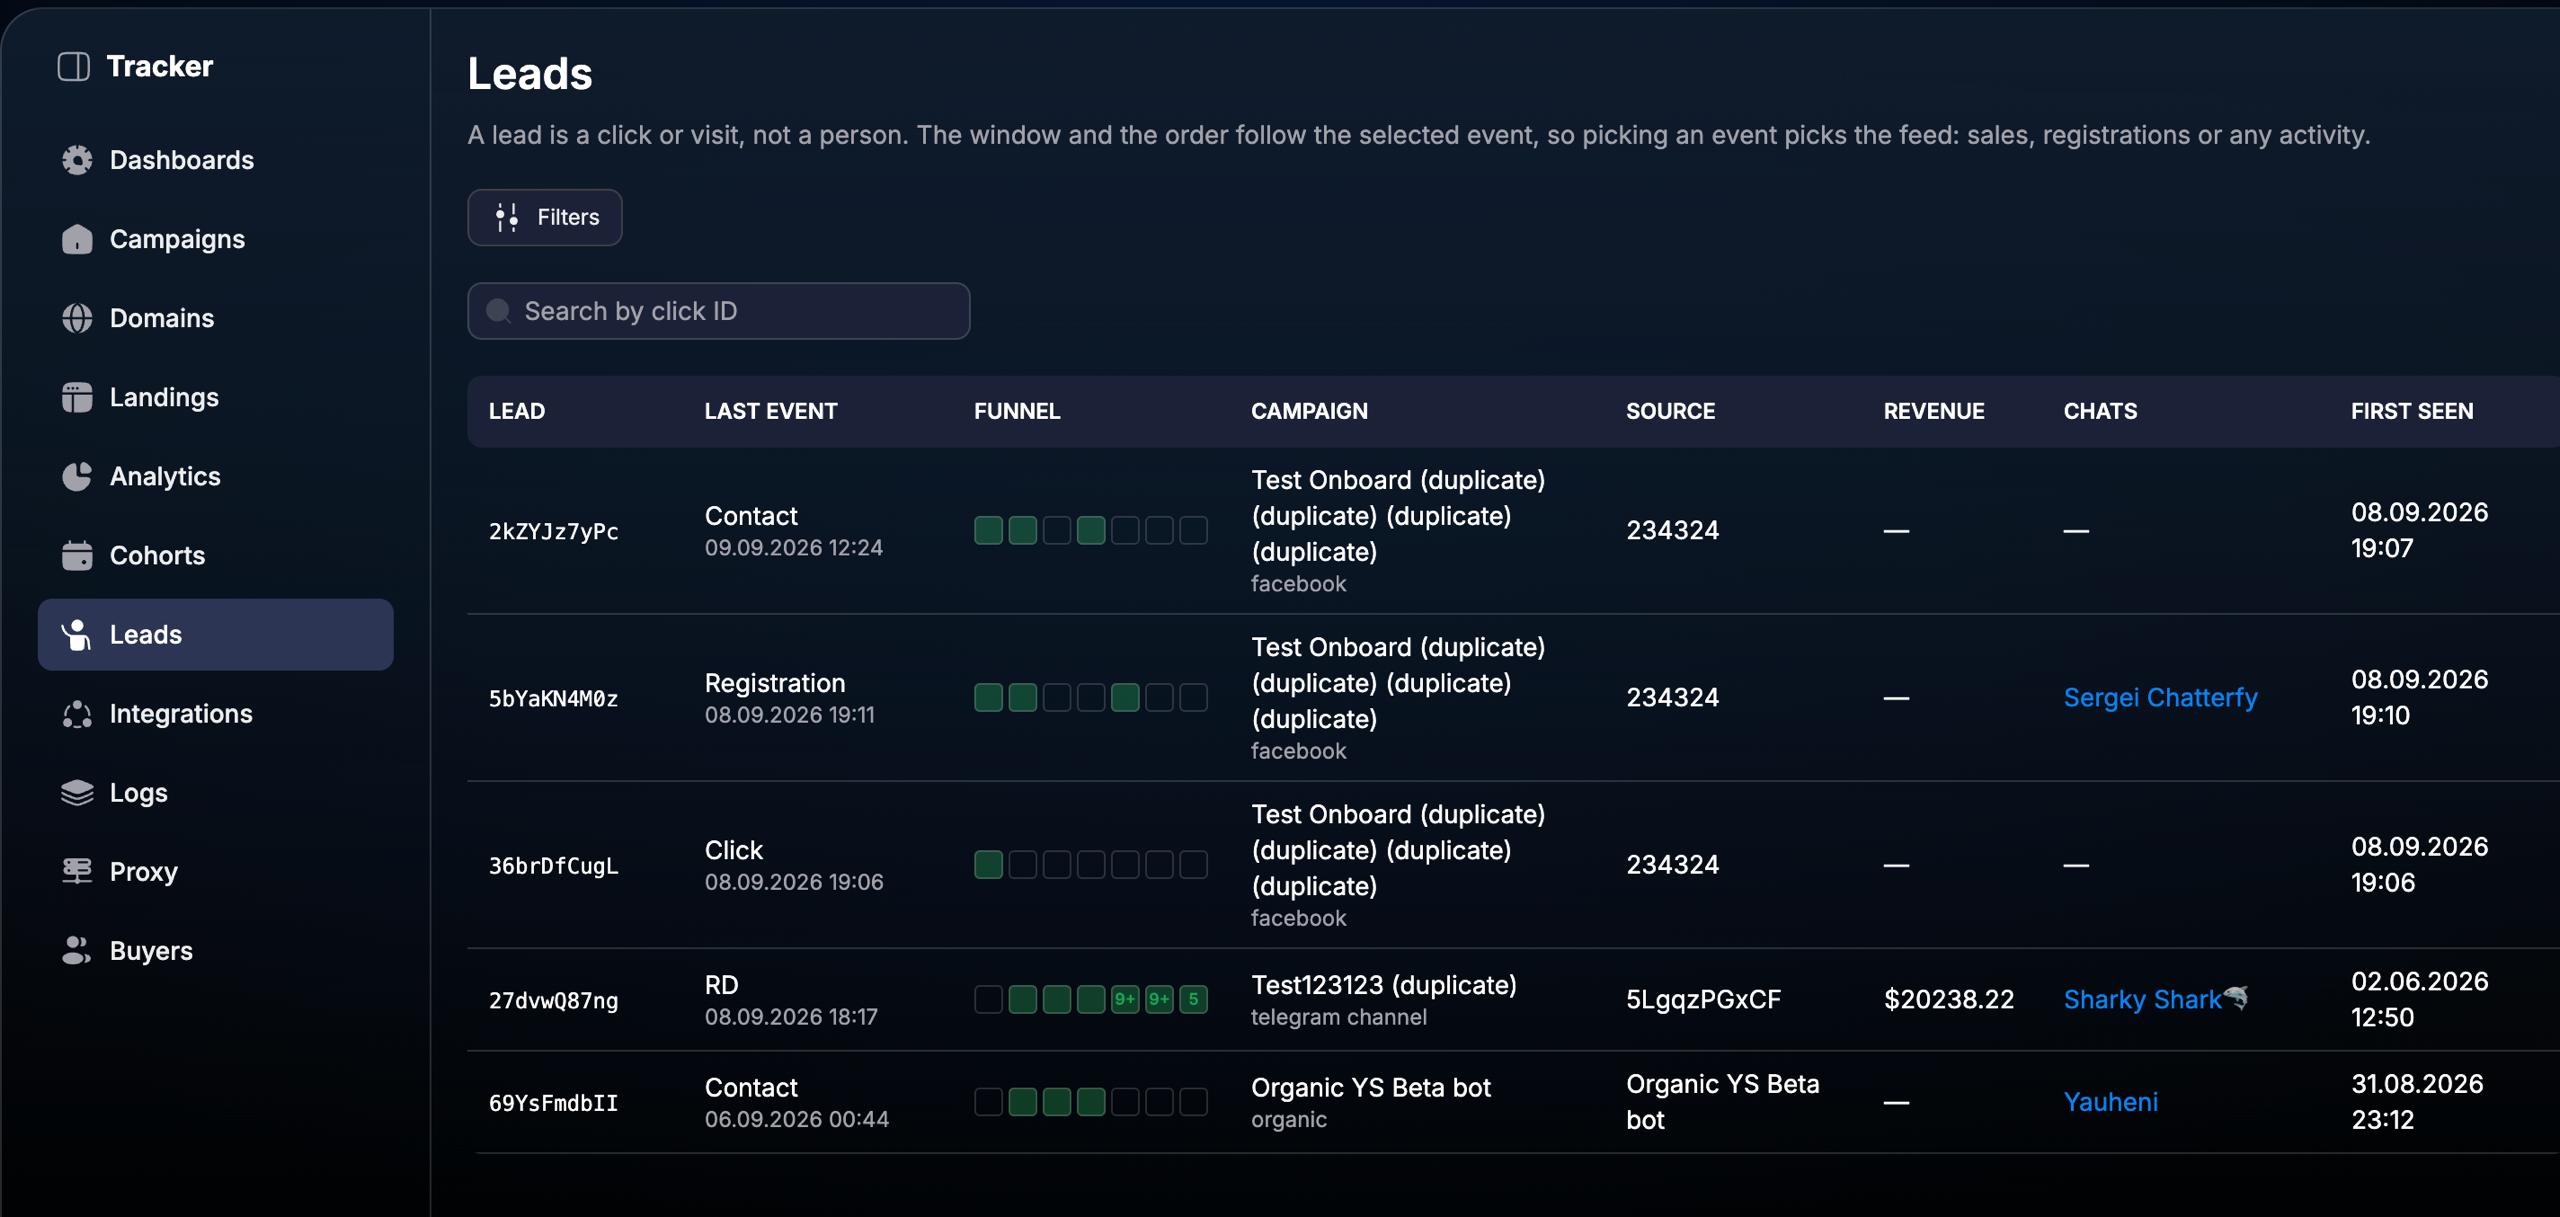This screenshot has height=1217, width=2560.
Task: Click the Campaigns house icon
Action: pyautogui.click(x=77, y=239)
